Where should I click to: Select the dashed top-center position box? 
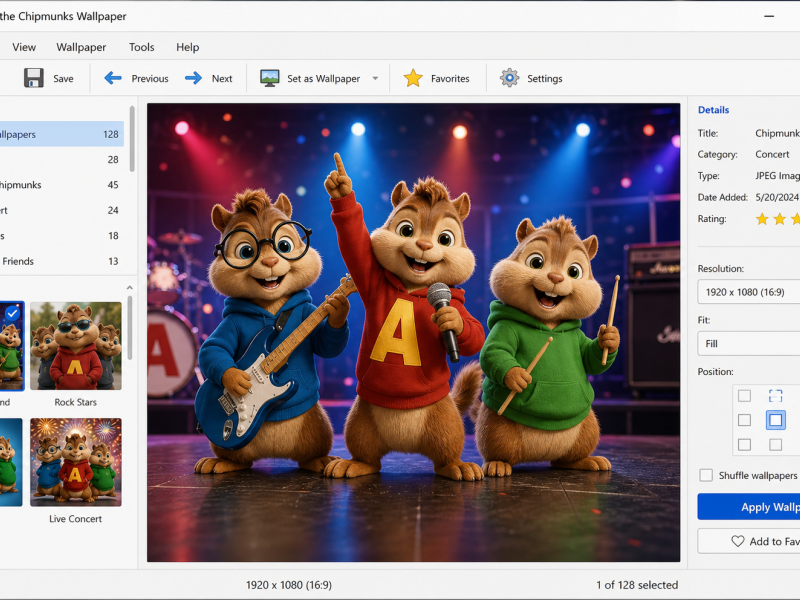click(x=776, y=395)
